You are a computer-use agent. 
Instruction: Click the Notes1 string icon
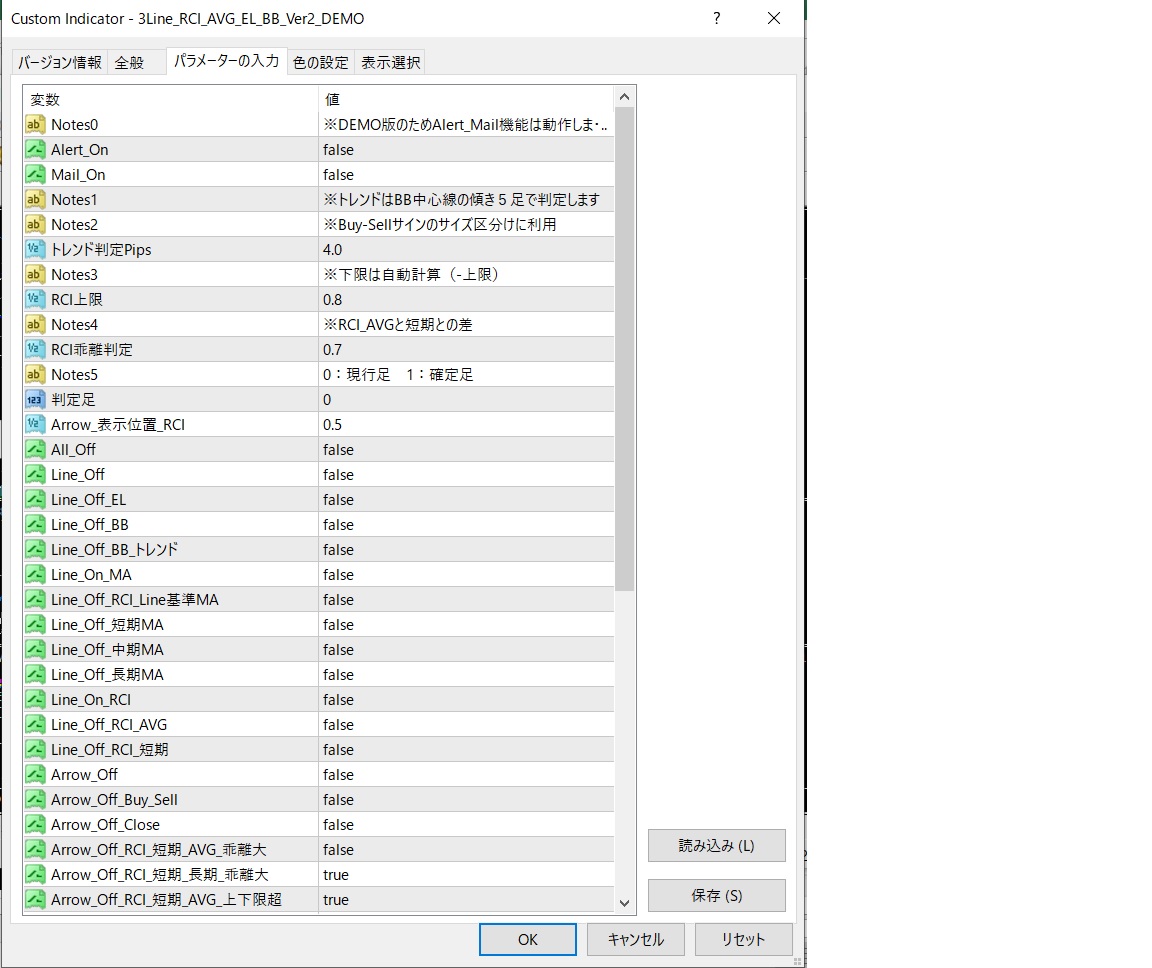35,199
